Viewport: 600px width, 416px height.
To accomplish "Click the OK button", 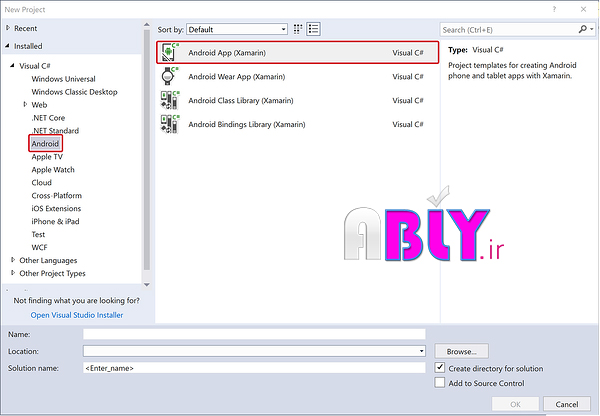I will (x=515, y=404).
